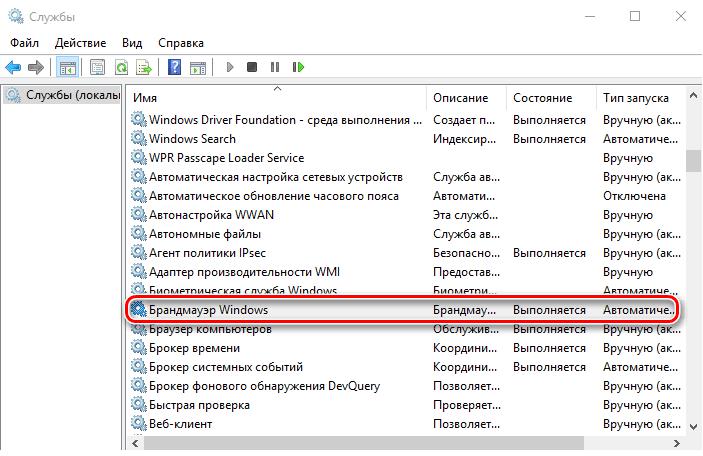This screenshot has height=456, width=703.
Task: Click the scroll left arrow at the bottom
Action: [135, 443]
